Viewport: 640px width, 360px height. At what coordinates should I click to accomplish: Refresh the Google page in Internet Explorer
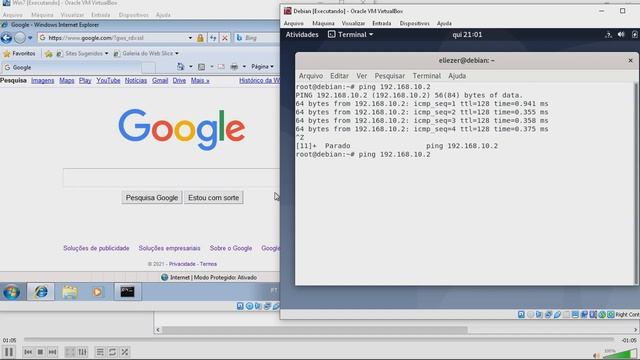coord(213,38)
